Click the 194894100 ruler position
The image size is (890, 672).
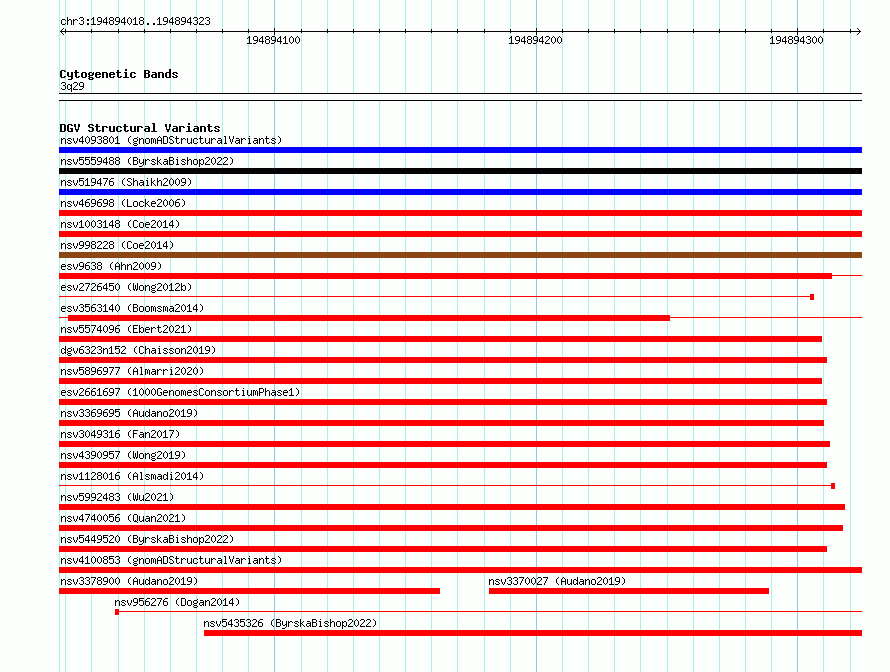point(273,40)
